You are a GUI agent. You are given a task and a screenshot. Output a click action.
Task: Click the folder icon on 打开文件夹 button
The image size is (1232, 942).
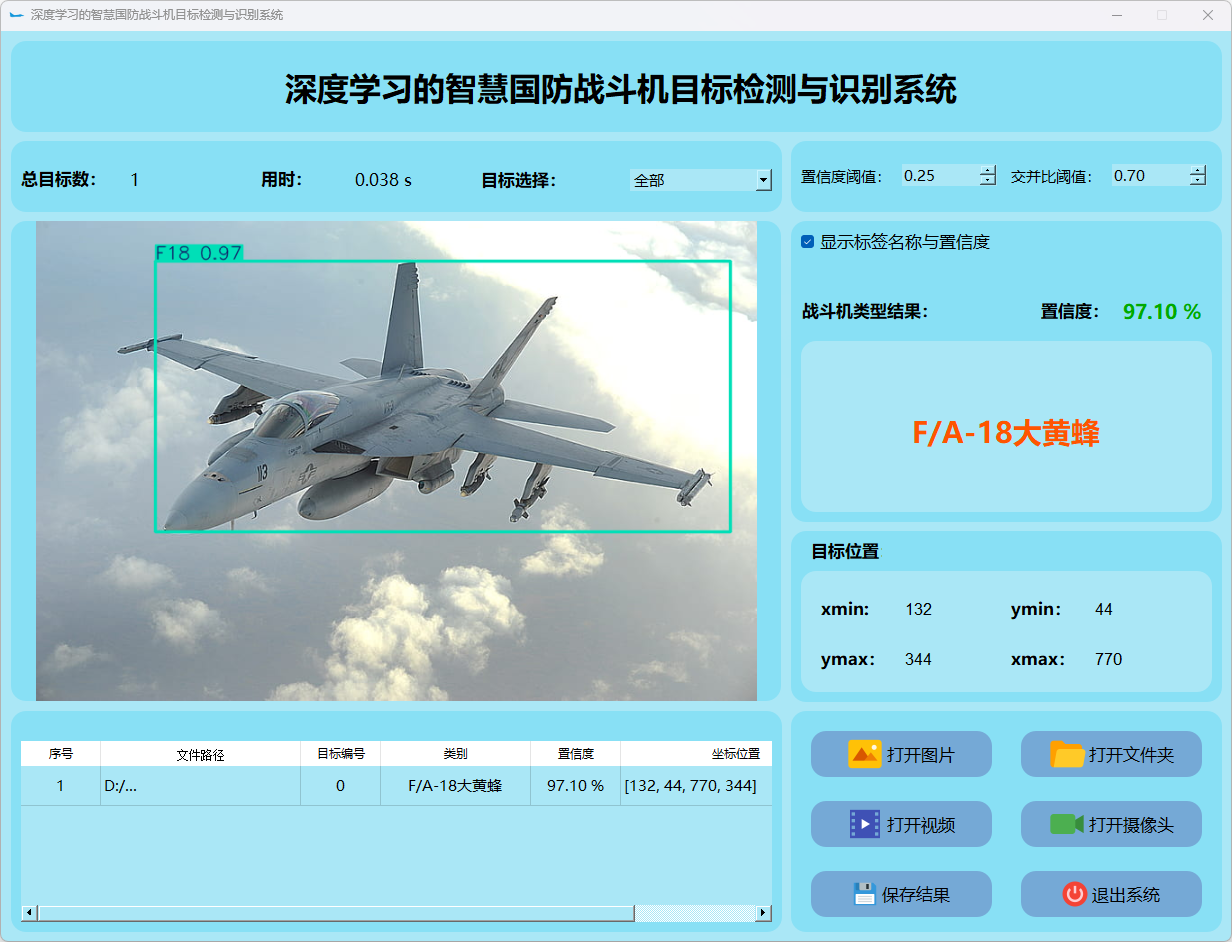1067,754
